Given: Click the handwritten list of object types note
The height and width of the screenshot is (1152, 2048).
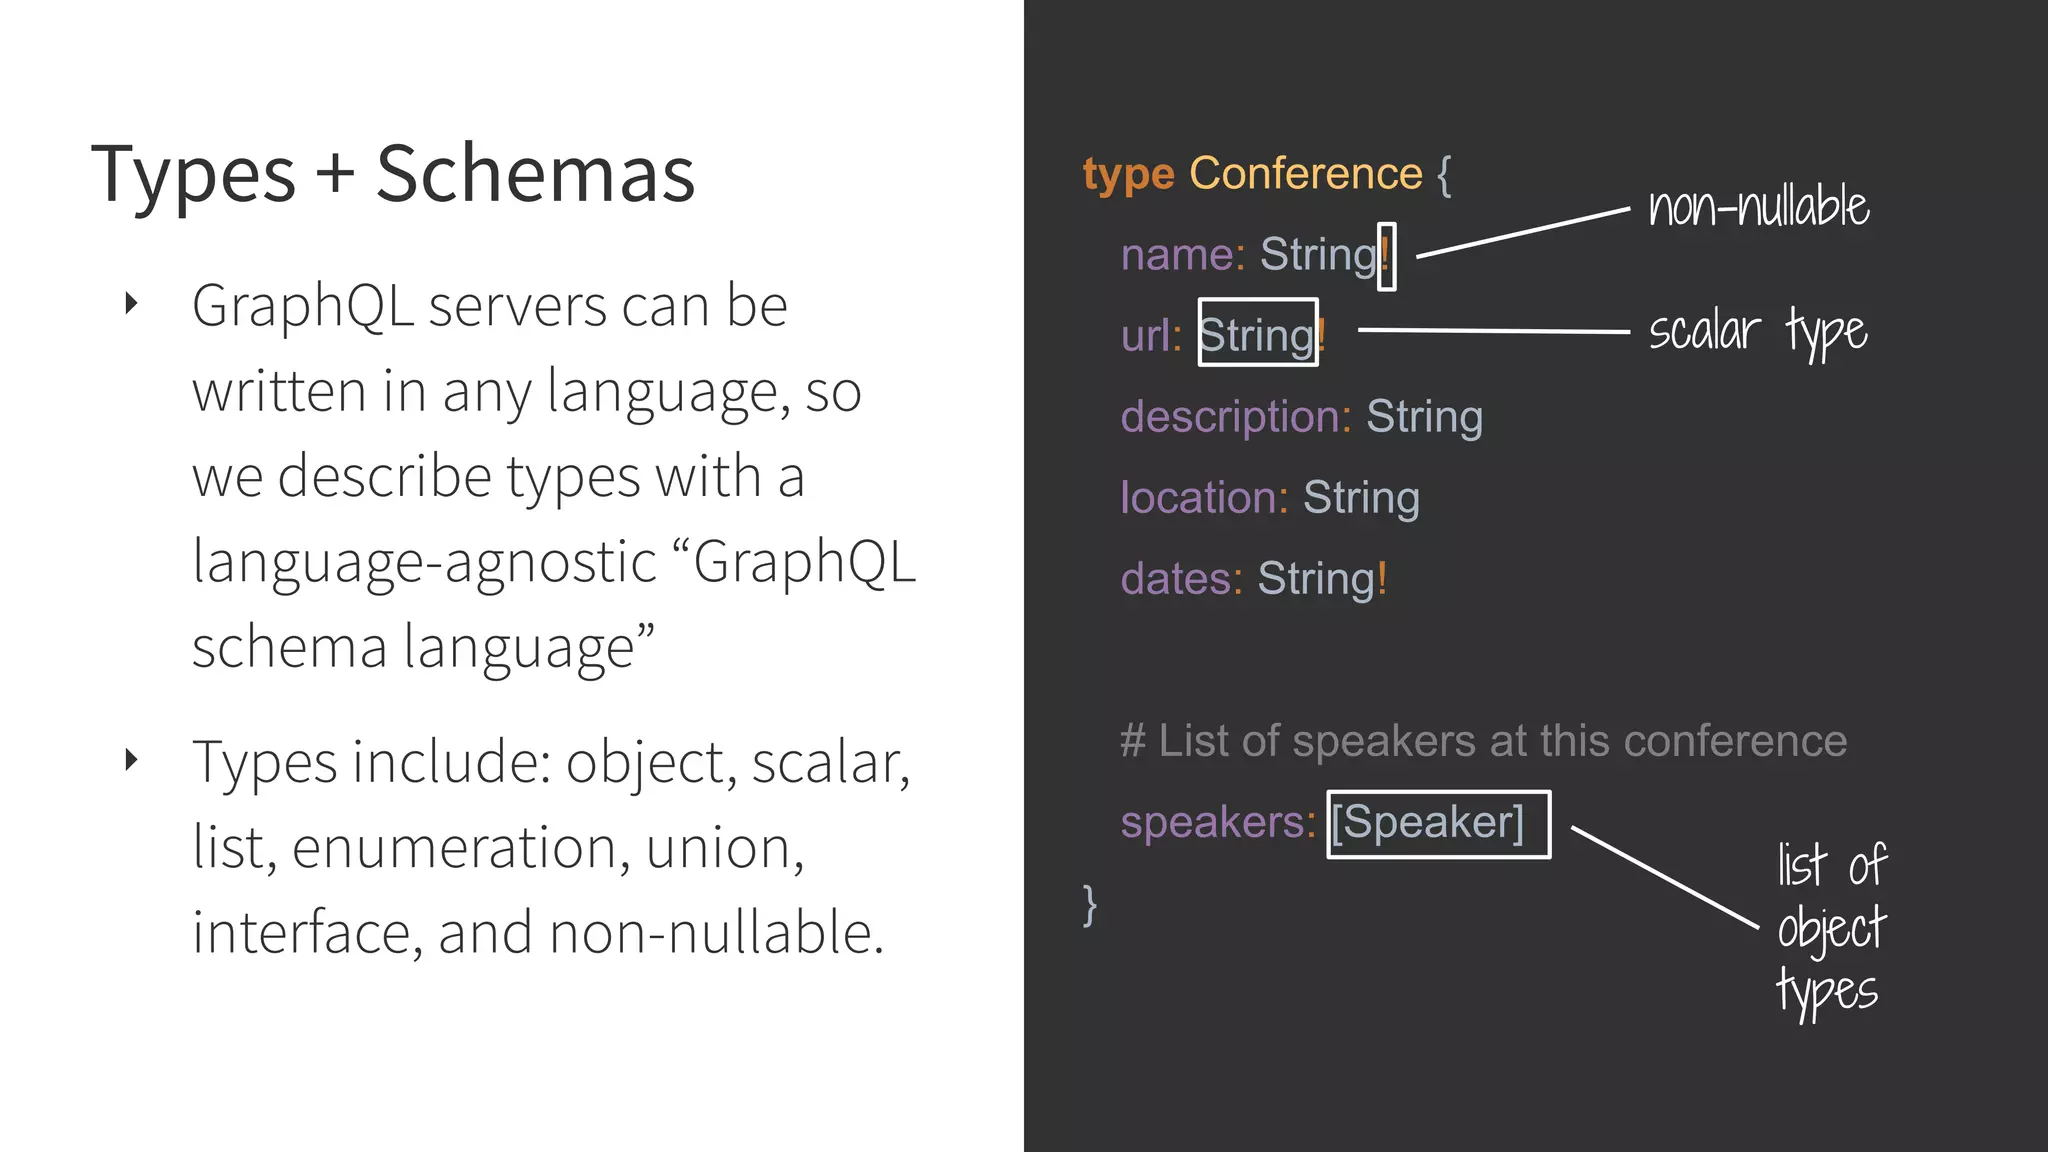Looking at the screenshot, I should click(1830, 928).
